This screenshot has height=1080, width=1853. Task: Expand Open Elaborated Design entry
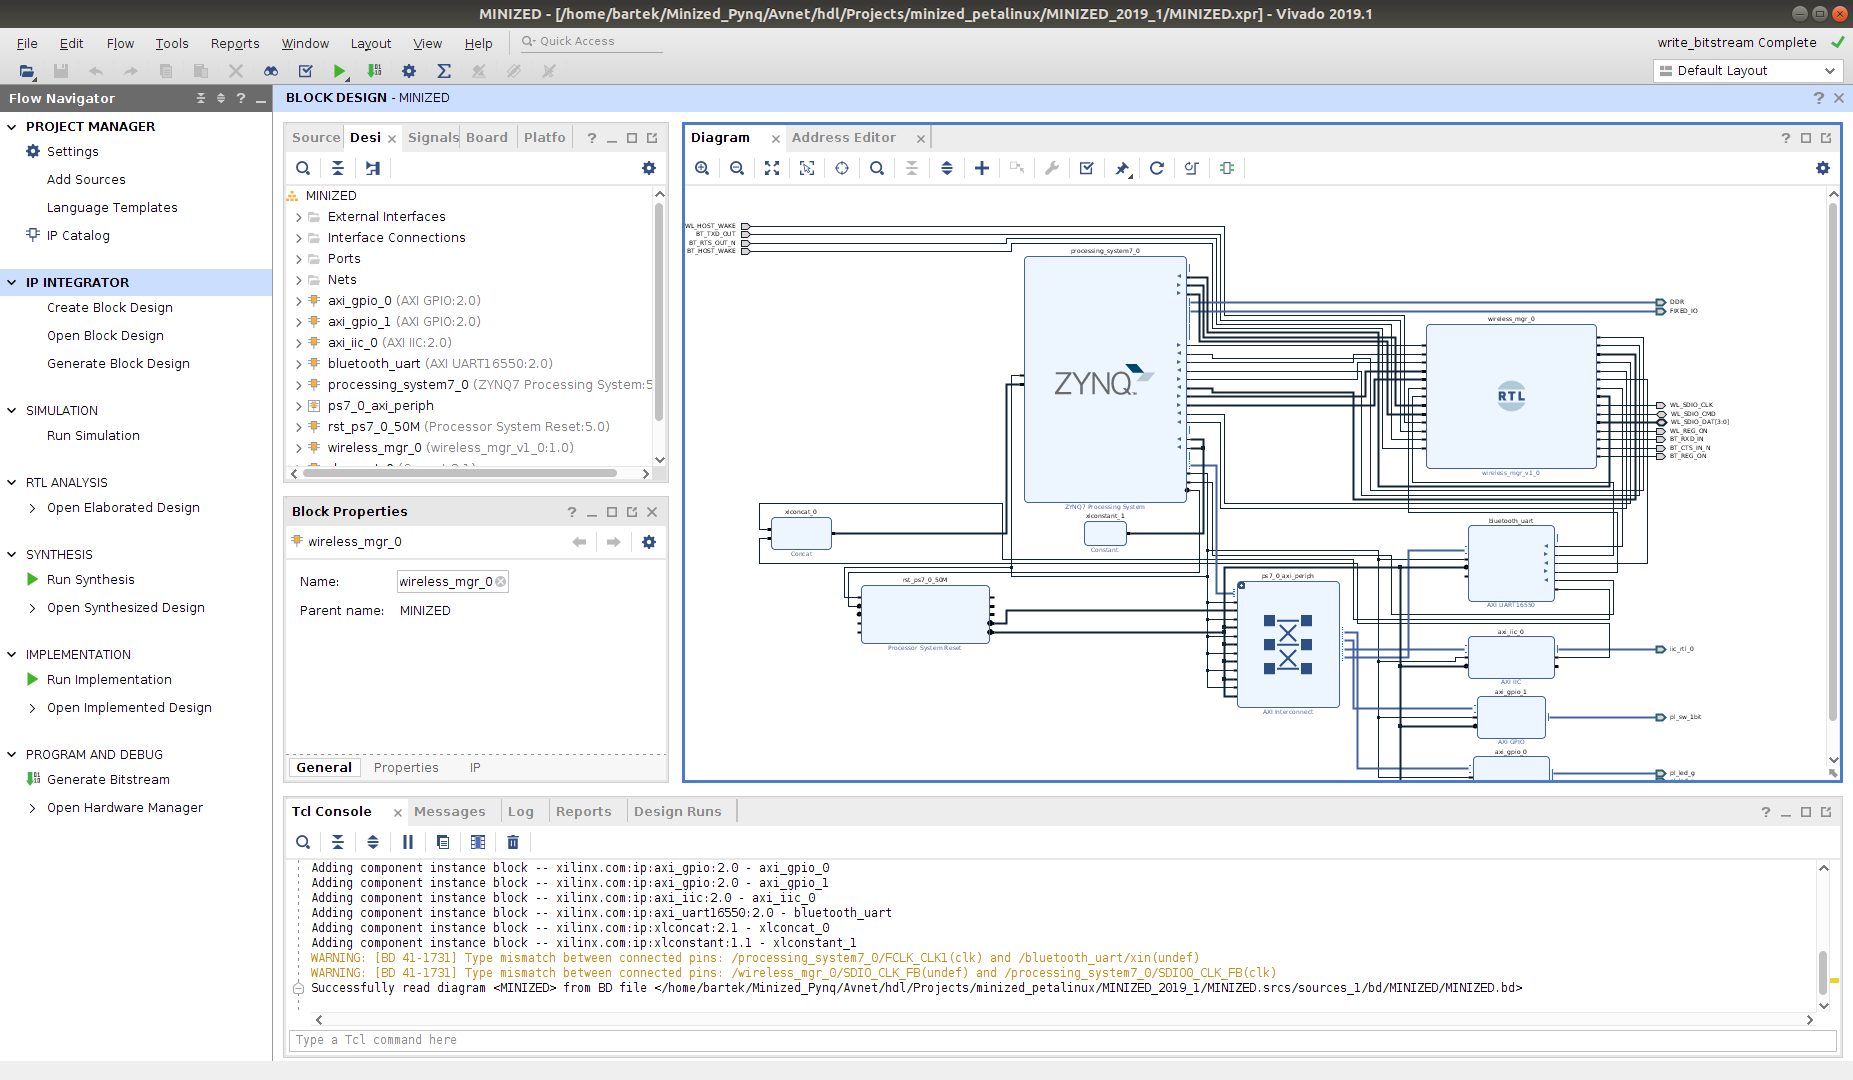coord(33,508)
